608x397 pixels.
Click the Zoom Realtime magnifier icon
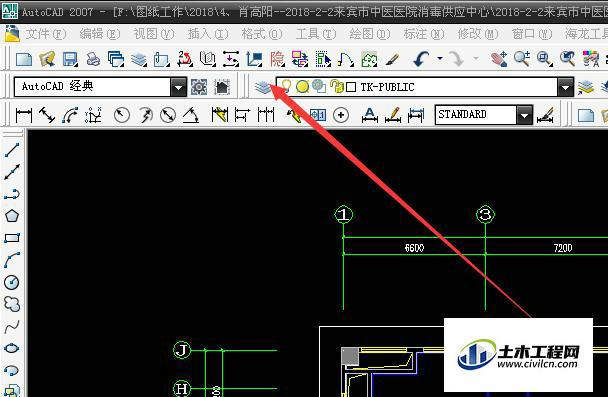(522, 59)
